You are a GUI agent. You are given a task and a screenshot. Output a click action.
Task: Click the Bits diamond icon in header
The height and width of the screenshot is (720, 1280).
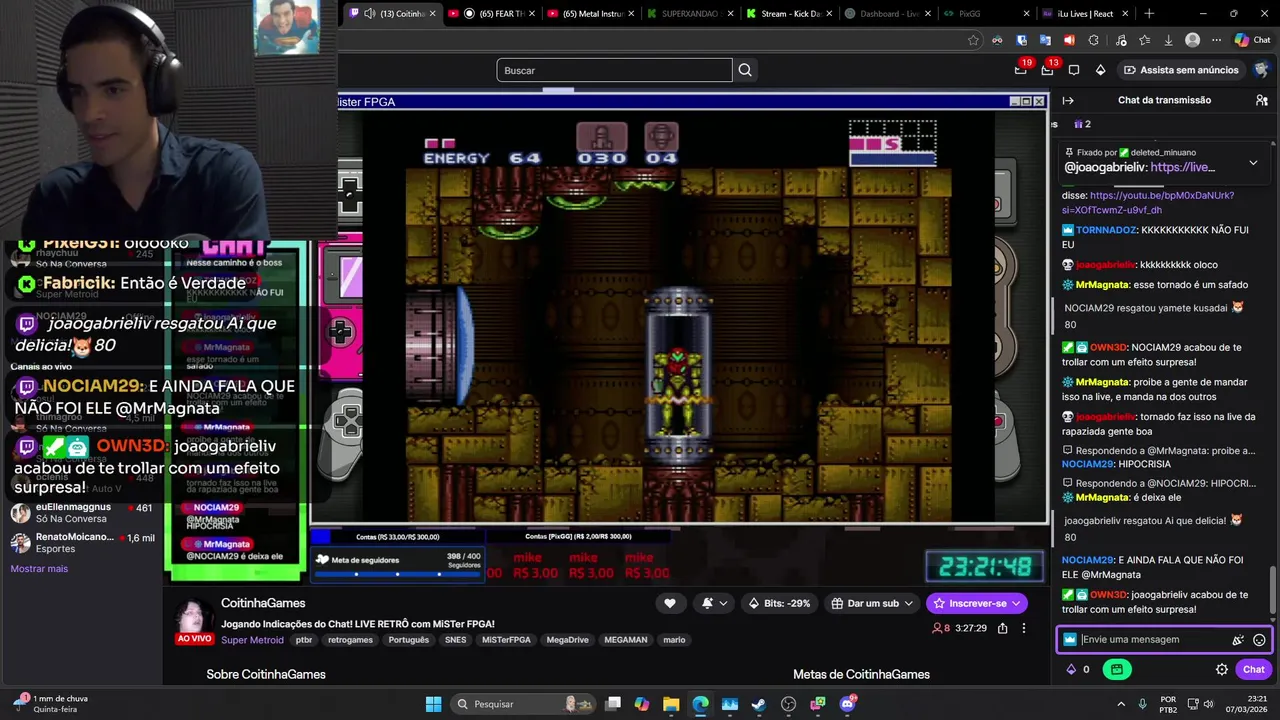(1100, 70)
